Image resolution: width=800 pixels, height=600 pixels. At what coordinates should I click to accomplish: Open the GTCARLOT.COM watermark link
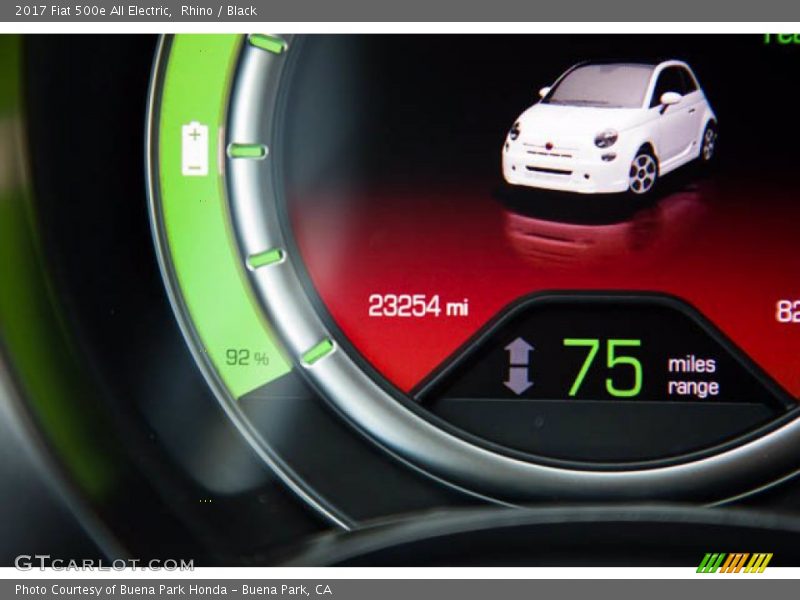click(104, 563)
